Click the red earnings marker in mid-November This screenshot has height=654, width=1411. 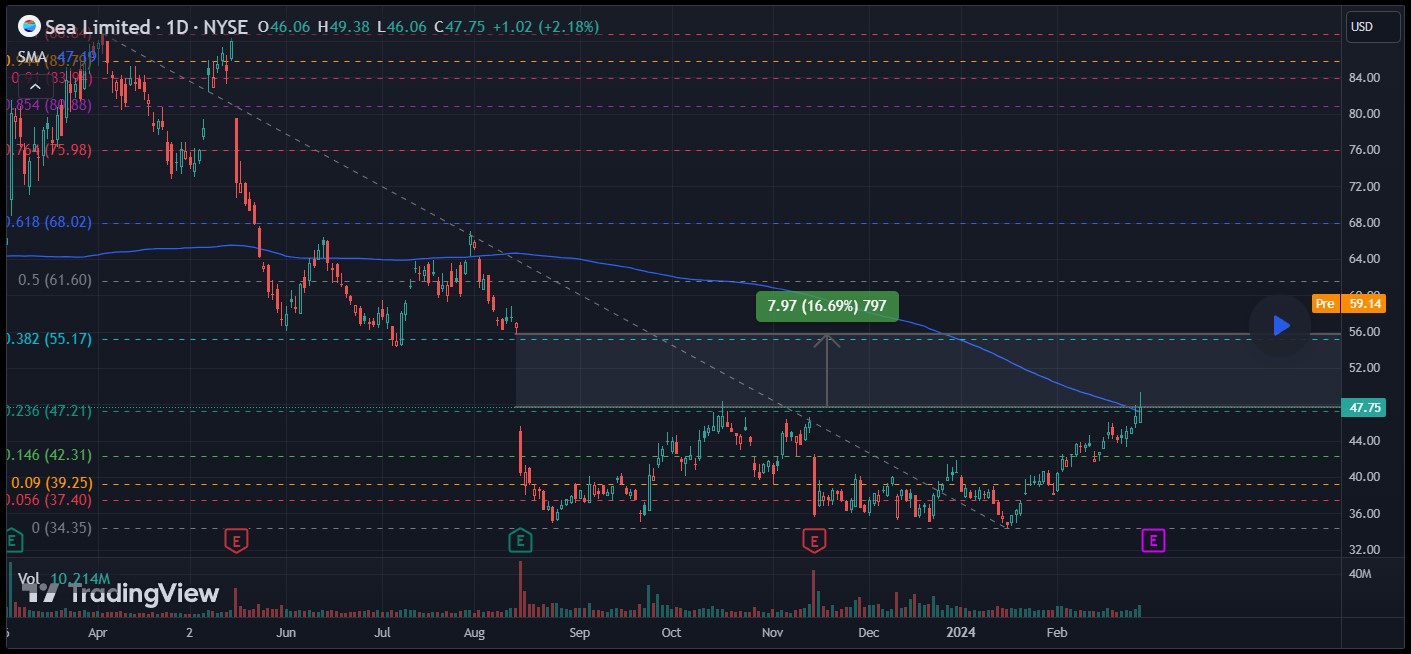tap(814, 541)
